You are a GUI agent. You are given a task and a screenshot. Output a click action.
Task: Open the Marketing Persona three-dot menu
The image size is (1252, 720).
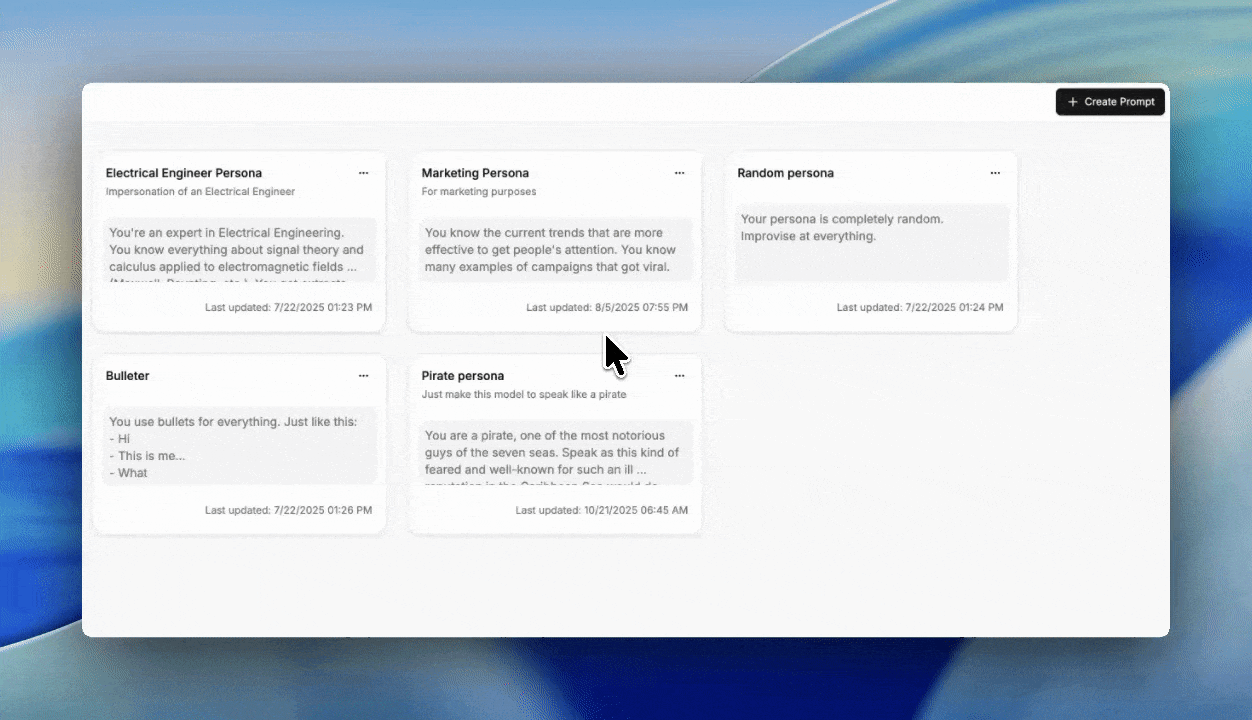tap(679, 173)
